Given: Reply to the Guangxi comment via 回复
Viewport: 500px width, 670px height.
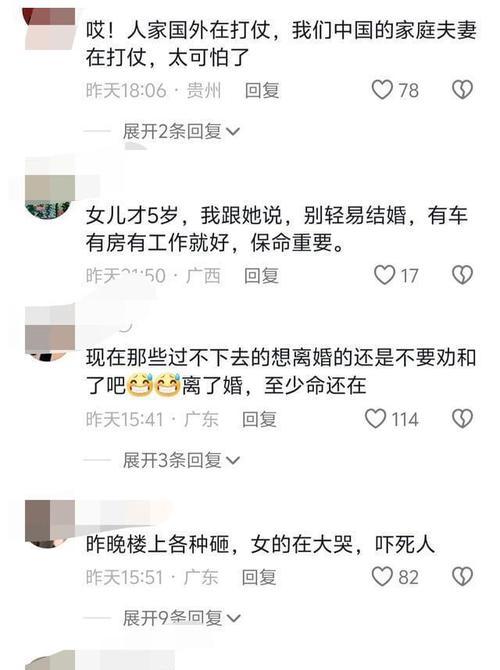Looking at the screenshot, I should tap(261, 276).
